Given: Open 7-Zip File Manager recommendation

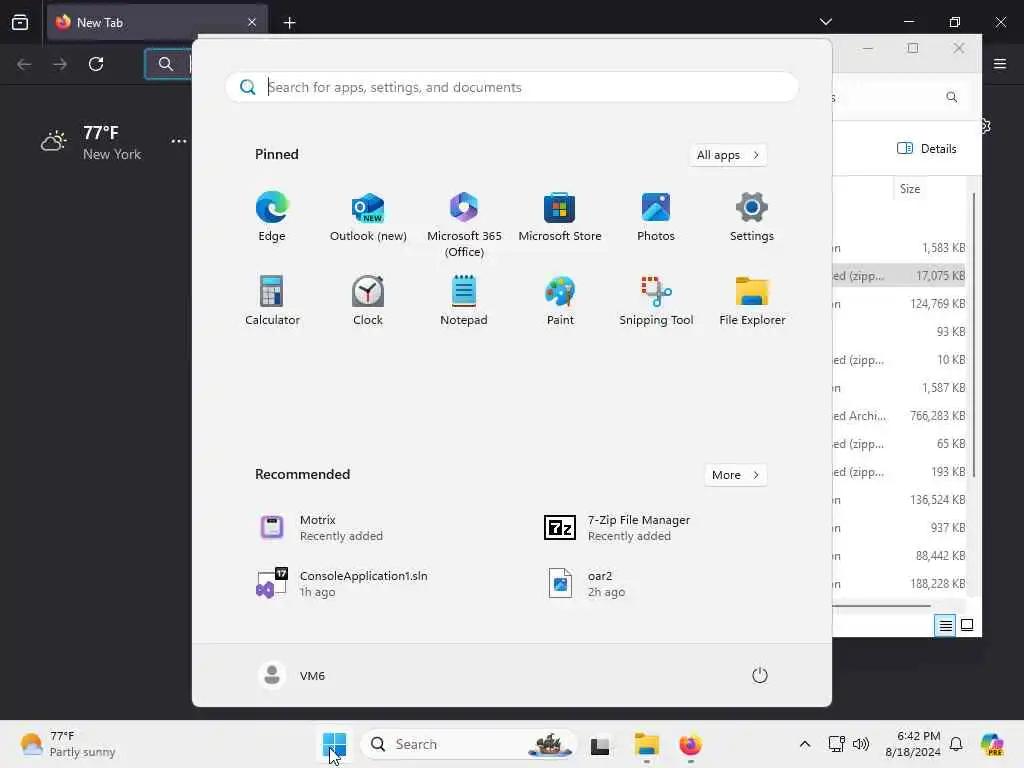Looking at the screenshot, I should (x=616, y=528).
